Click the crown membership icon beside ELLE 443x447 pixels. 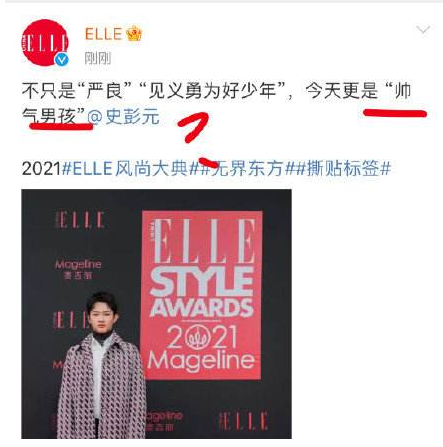pyautogui.click(x=134, y=33)
